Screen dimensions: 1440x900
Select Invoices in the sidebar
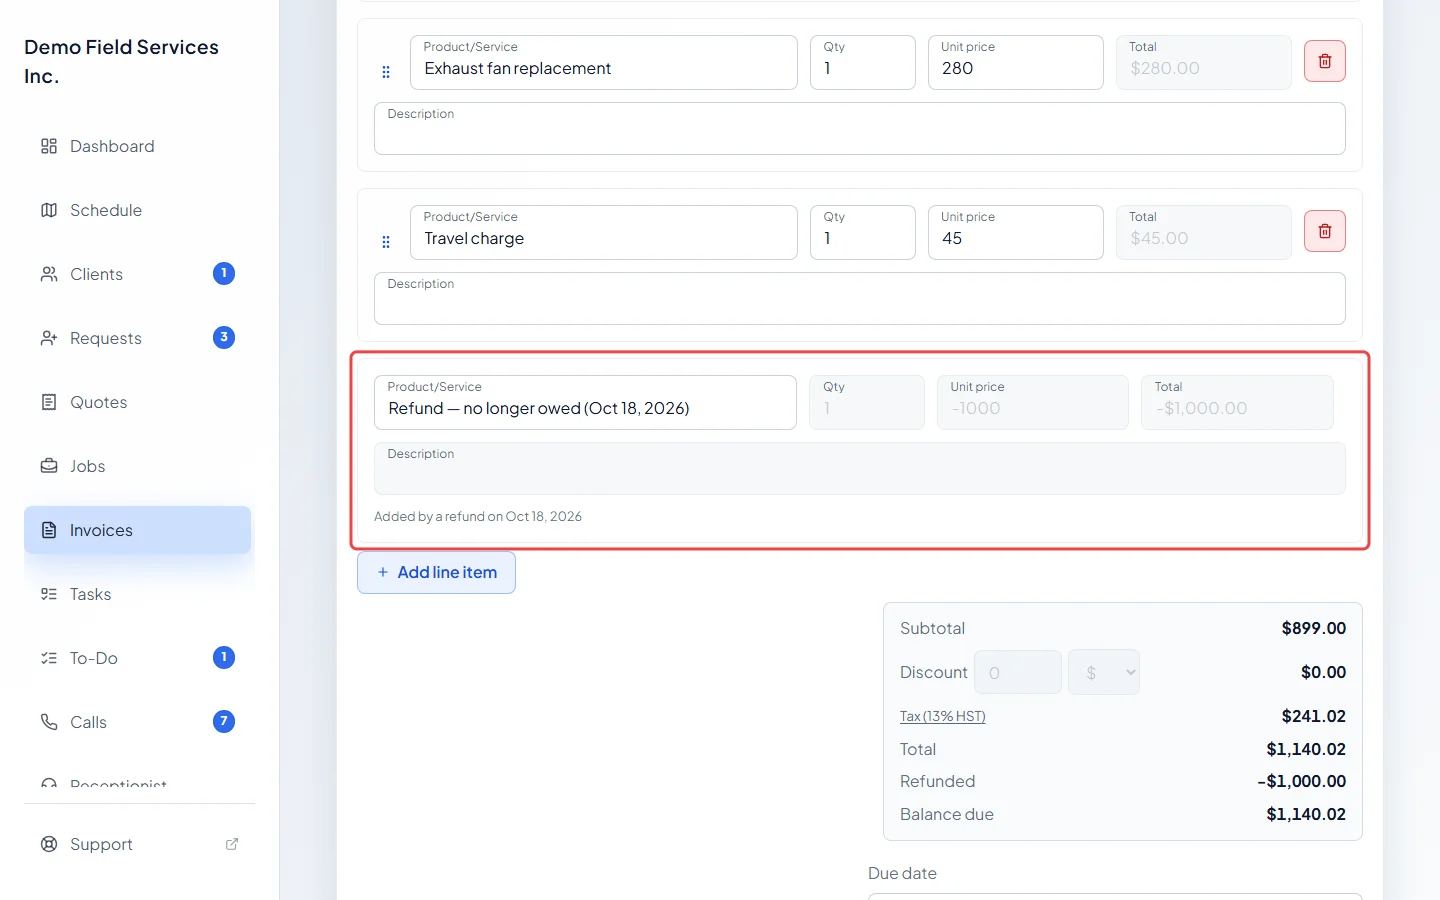[137, 530]
